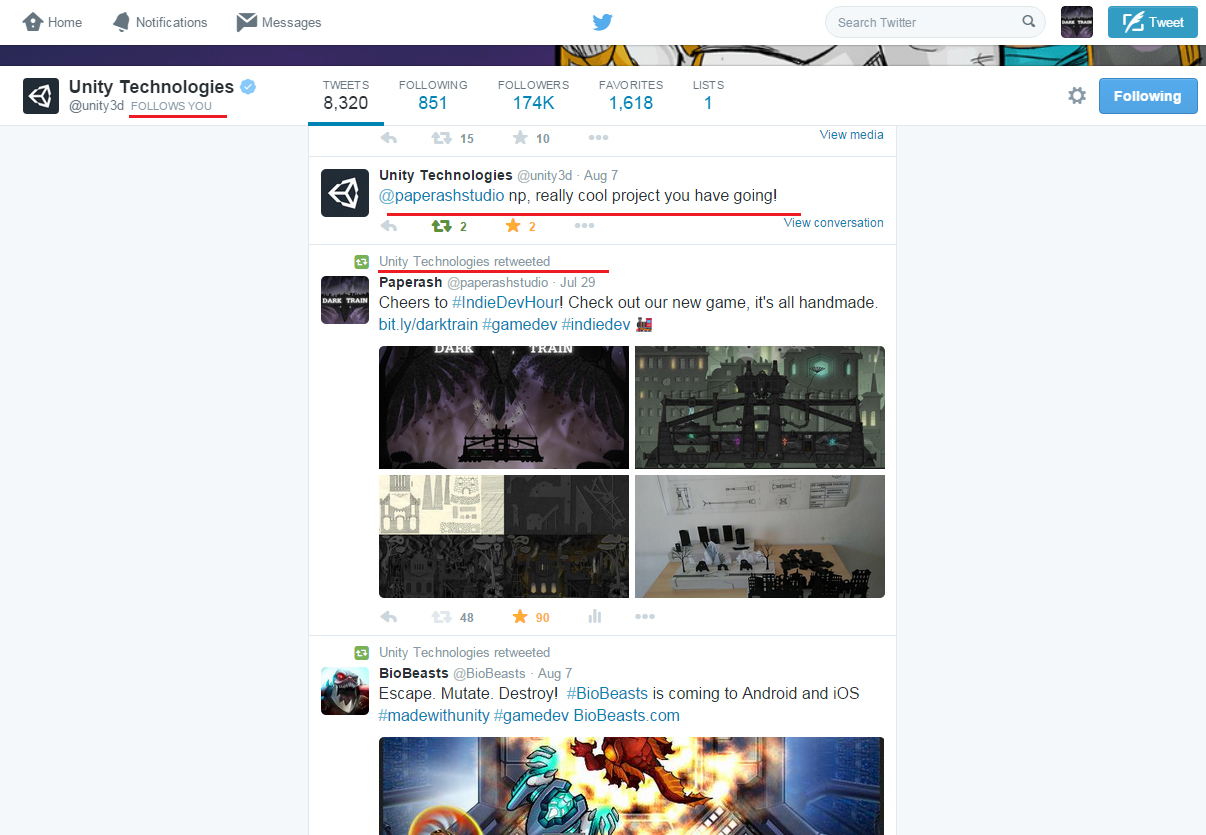Toggle the Following button for Unity

1148,96
